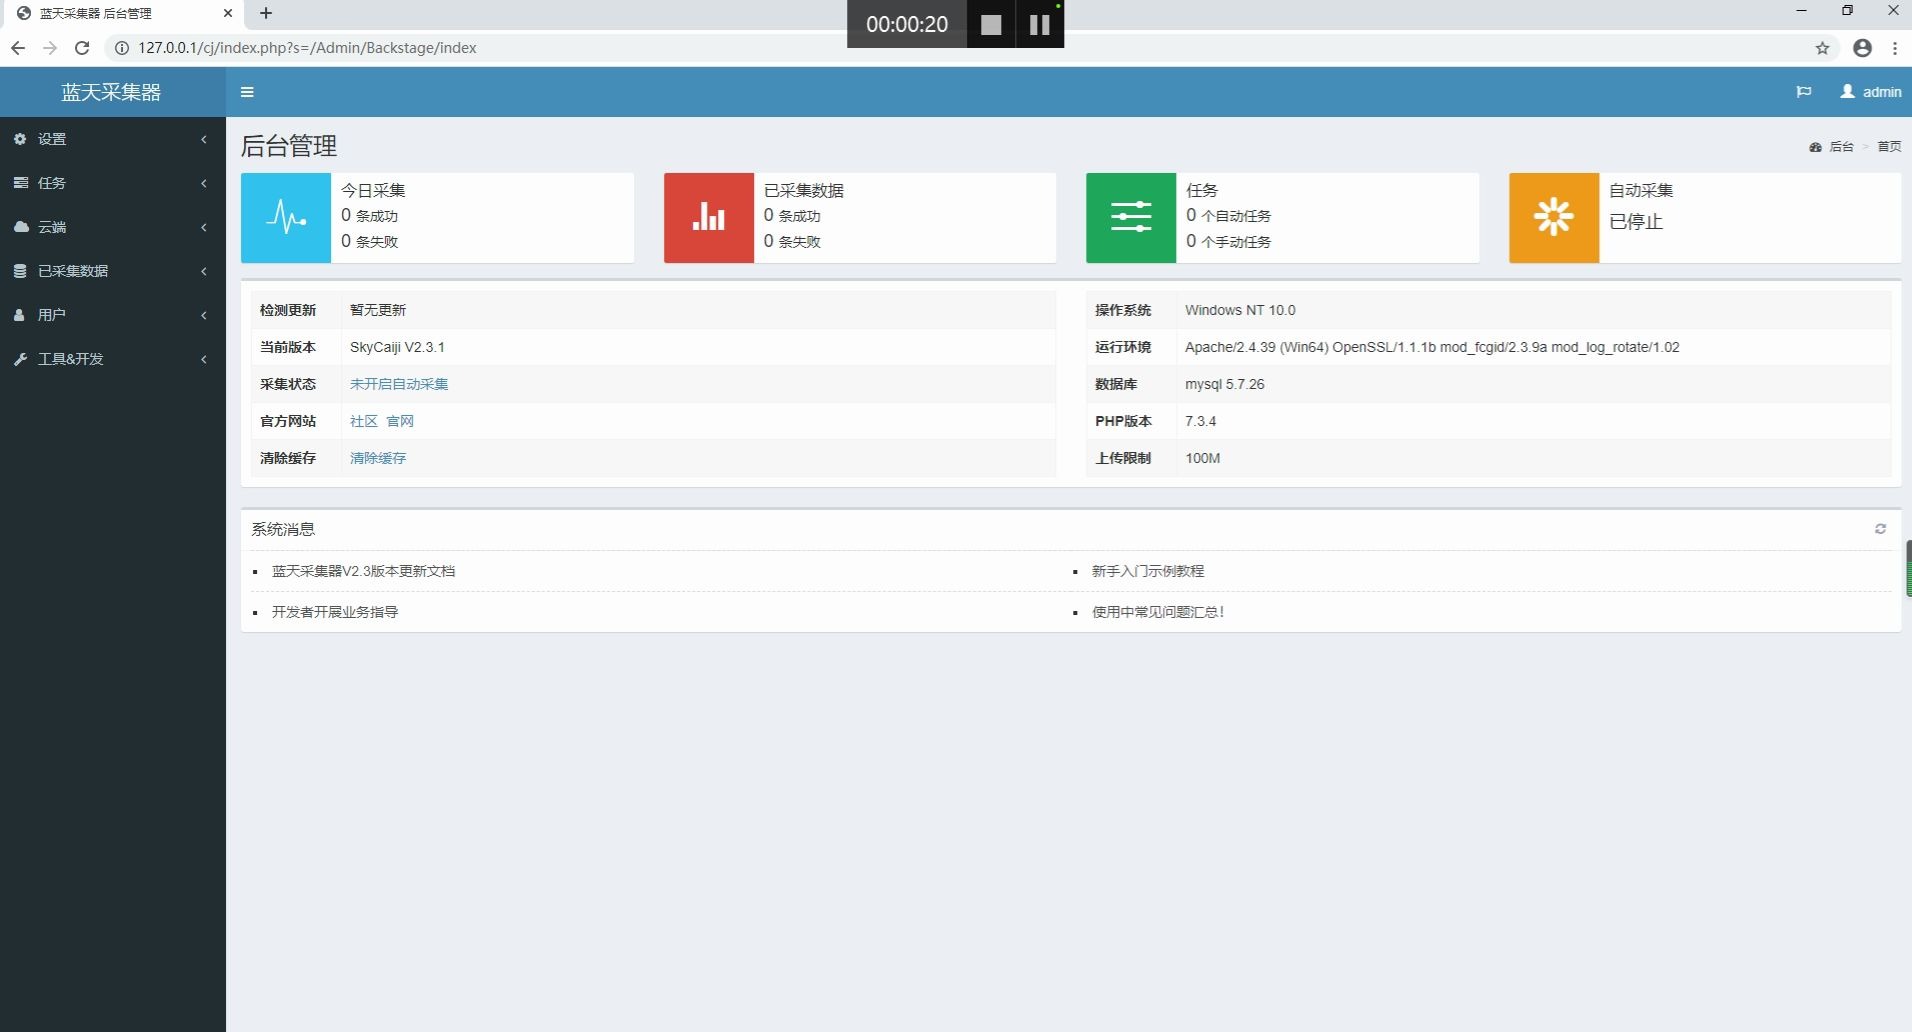1912x1032 pixels.
Task: Click the address bar URL
Action: pos(308,48)
